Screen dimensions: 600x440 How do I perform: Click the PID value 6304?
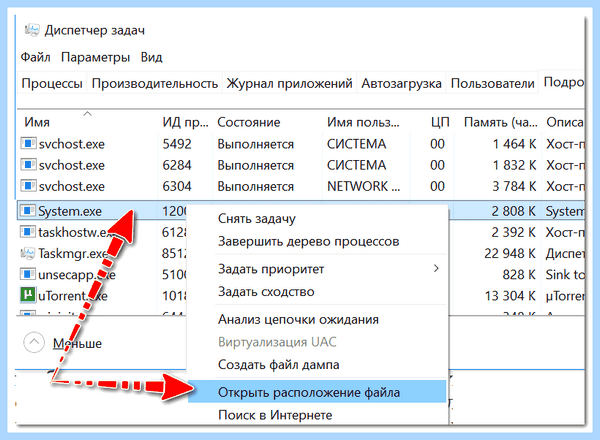click(x=177, y=186)
